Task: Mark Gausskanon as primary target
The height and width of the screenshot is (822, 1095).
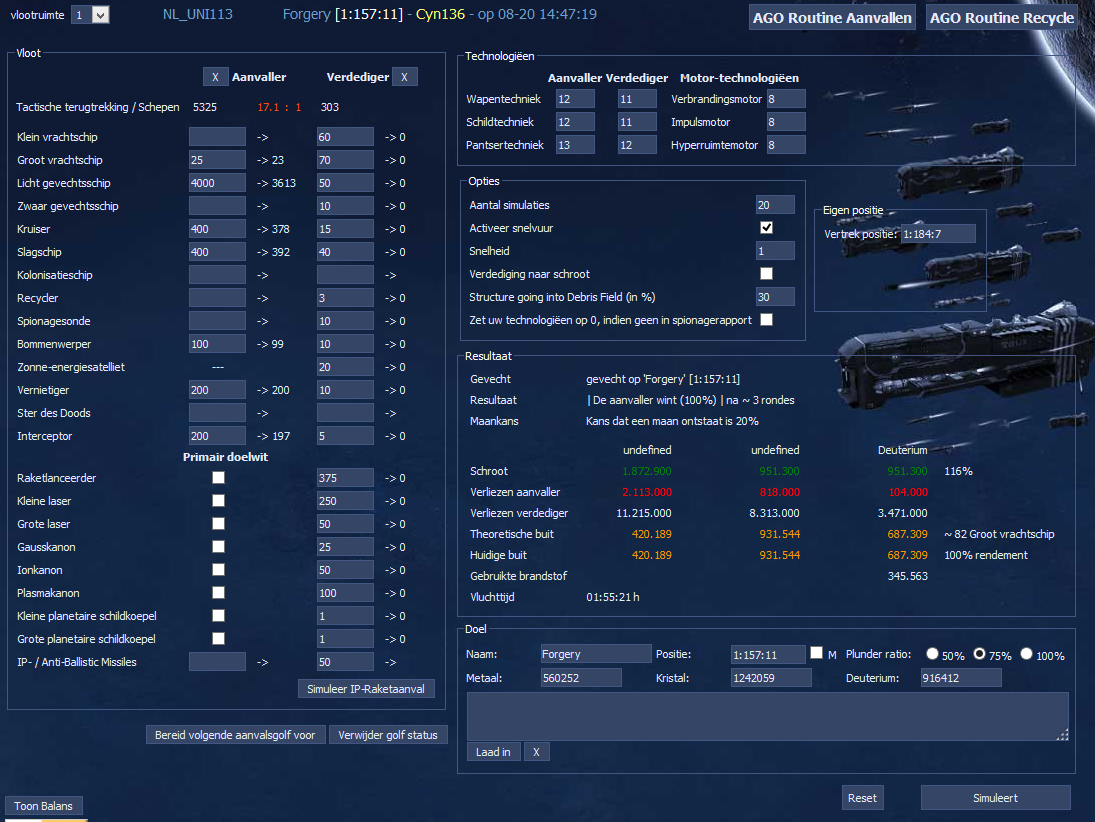Action: [219, 547]
